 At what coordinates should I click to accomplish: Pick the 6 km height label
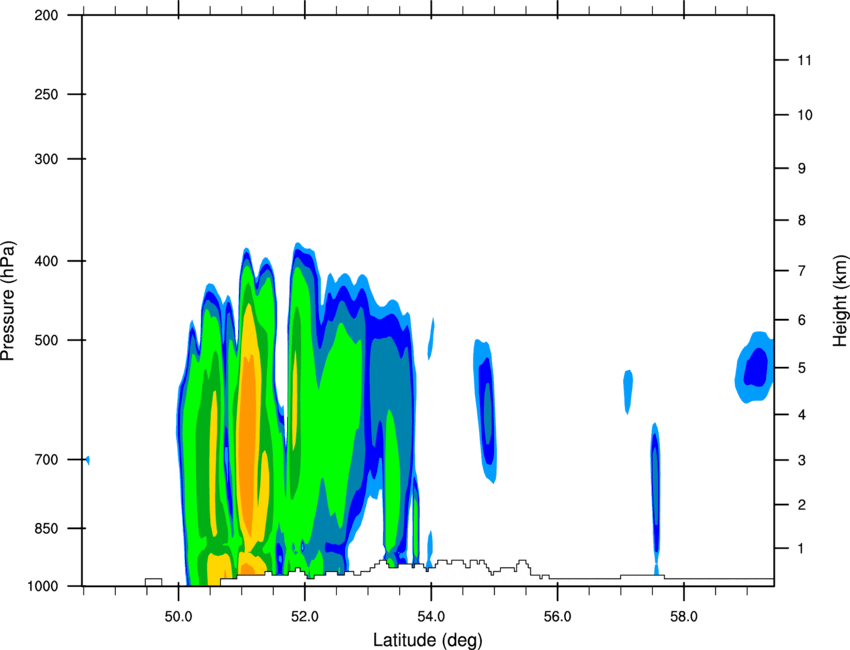(802, 320)
